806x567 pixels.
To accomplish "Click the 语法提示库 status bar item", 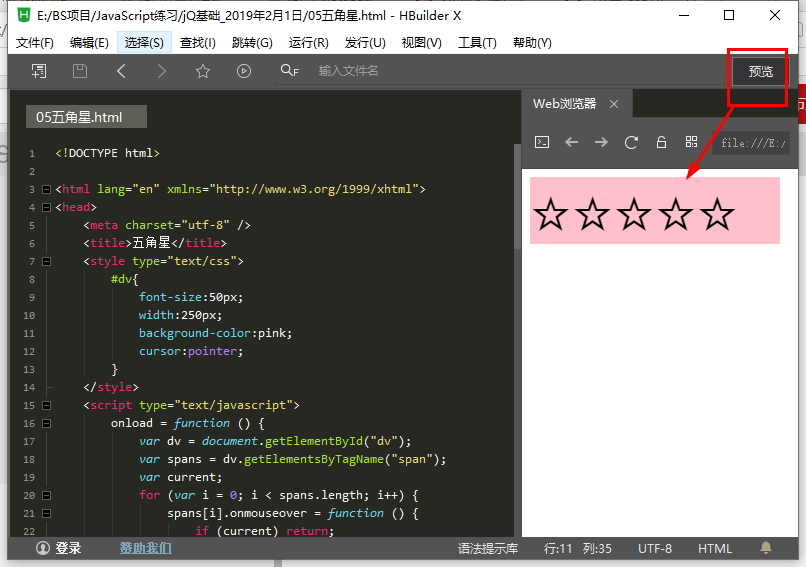I will (x=488, y=548).
